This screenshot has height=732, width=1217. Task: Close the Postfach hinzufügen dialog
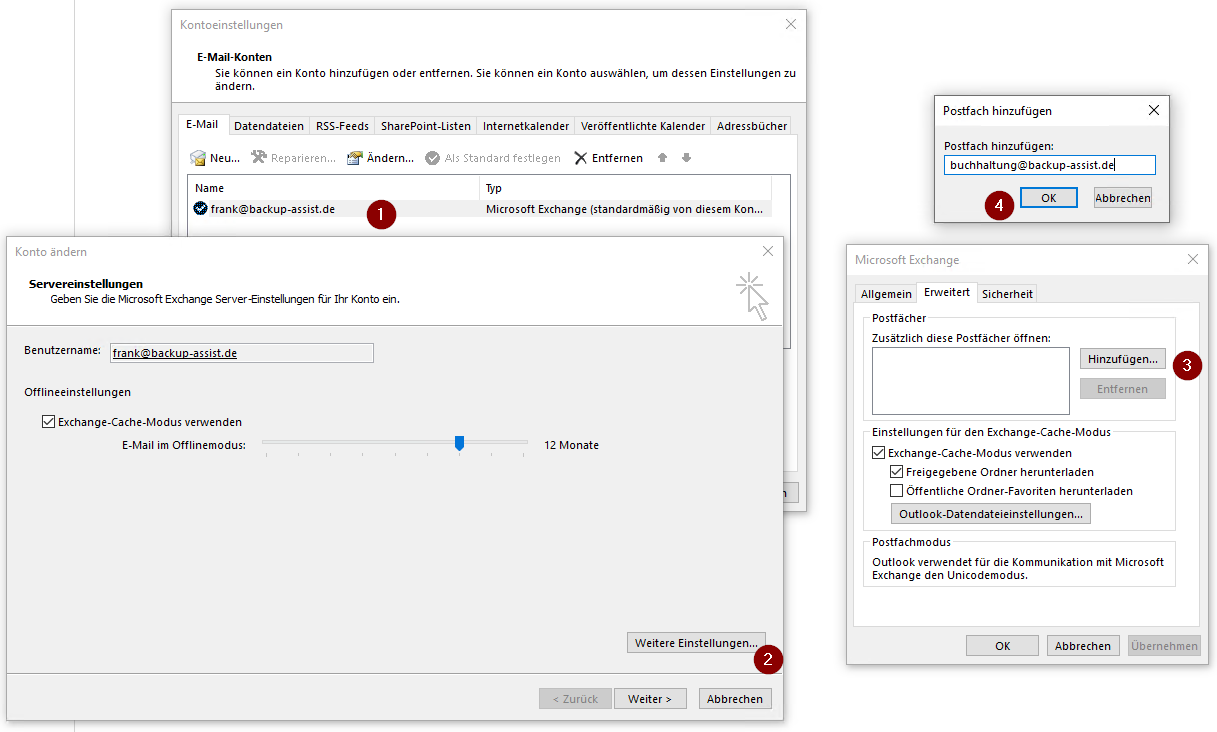coord(1153,111)
